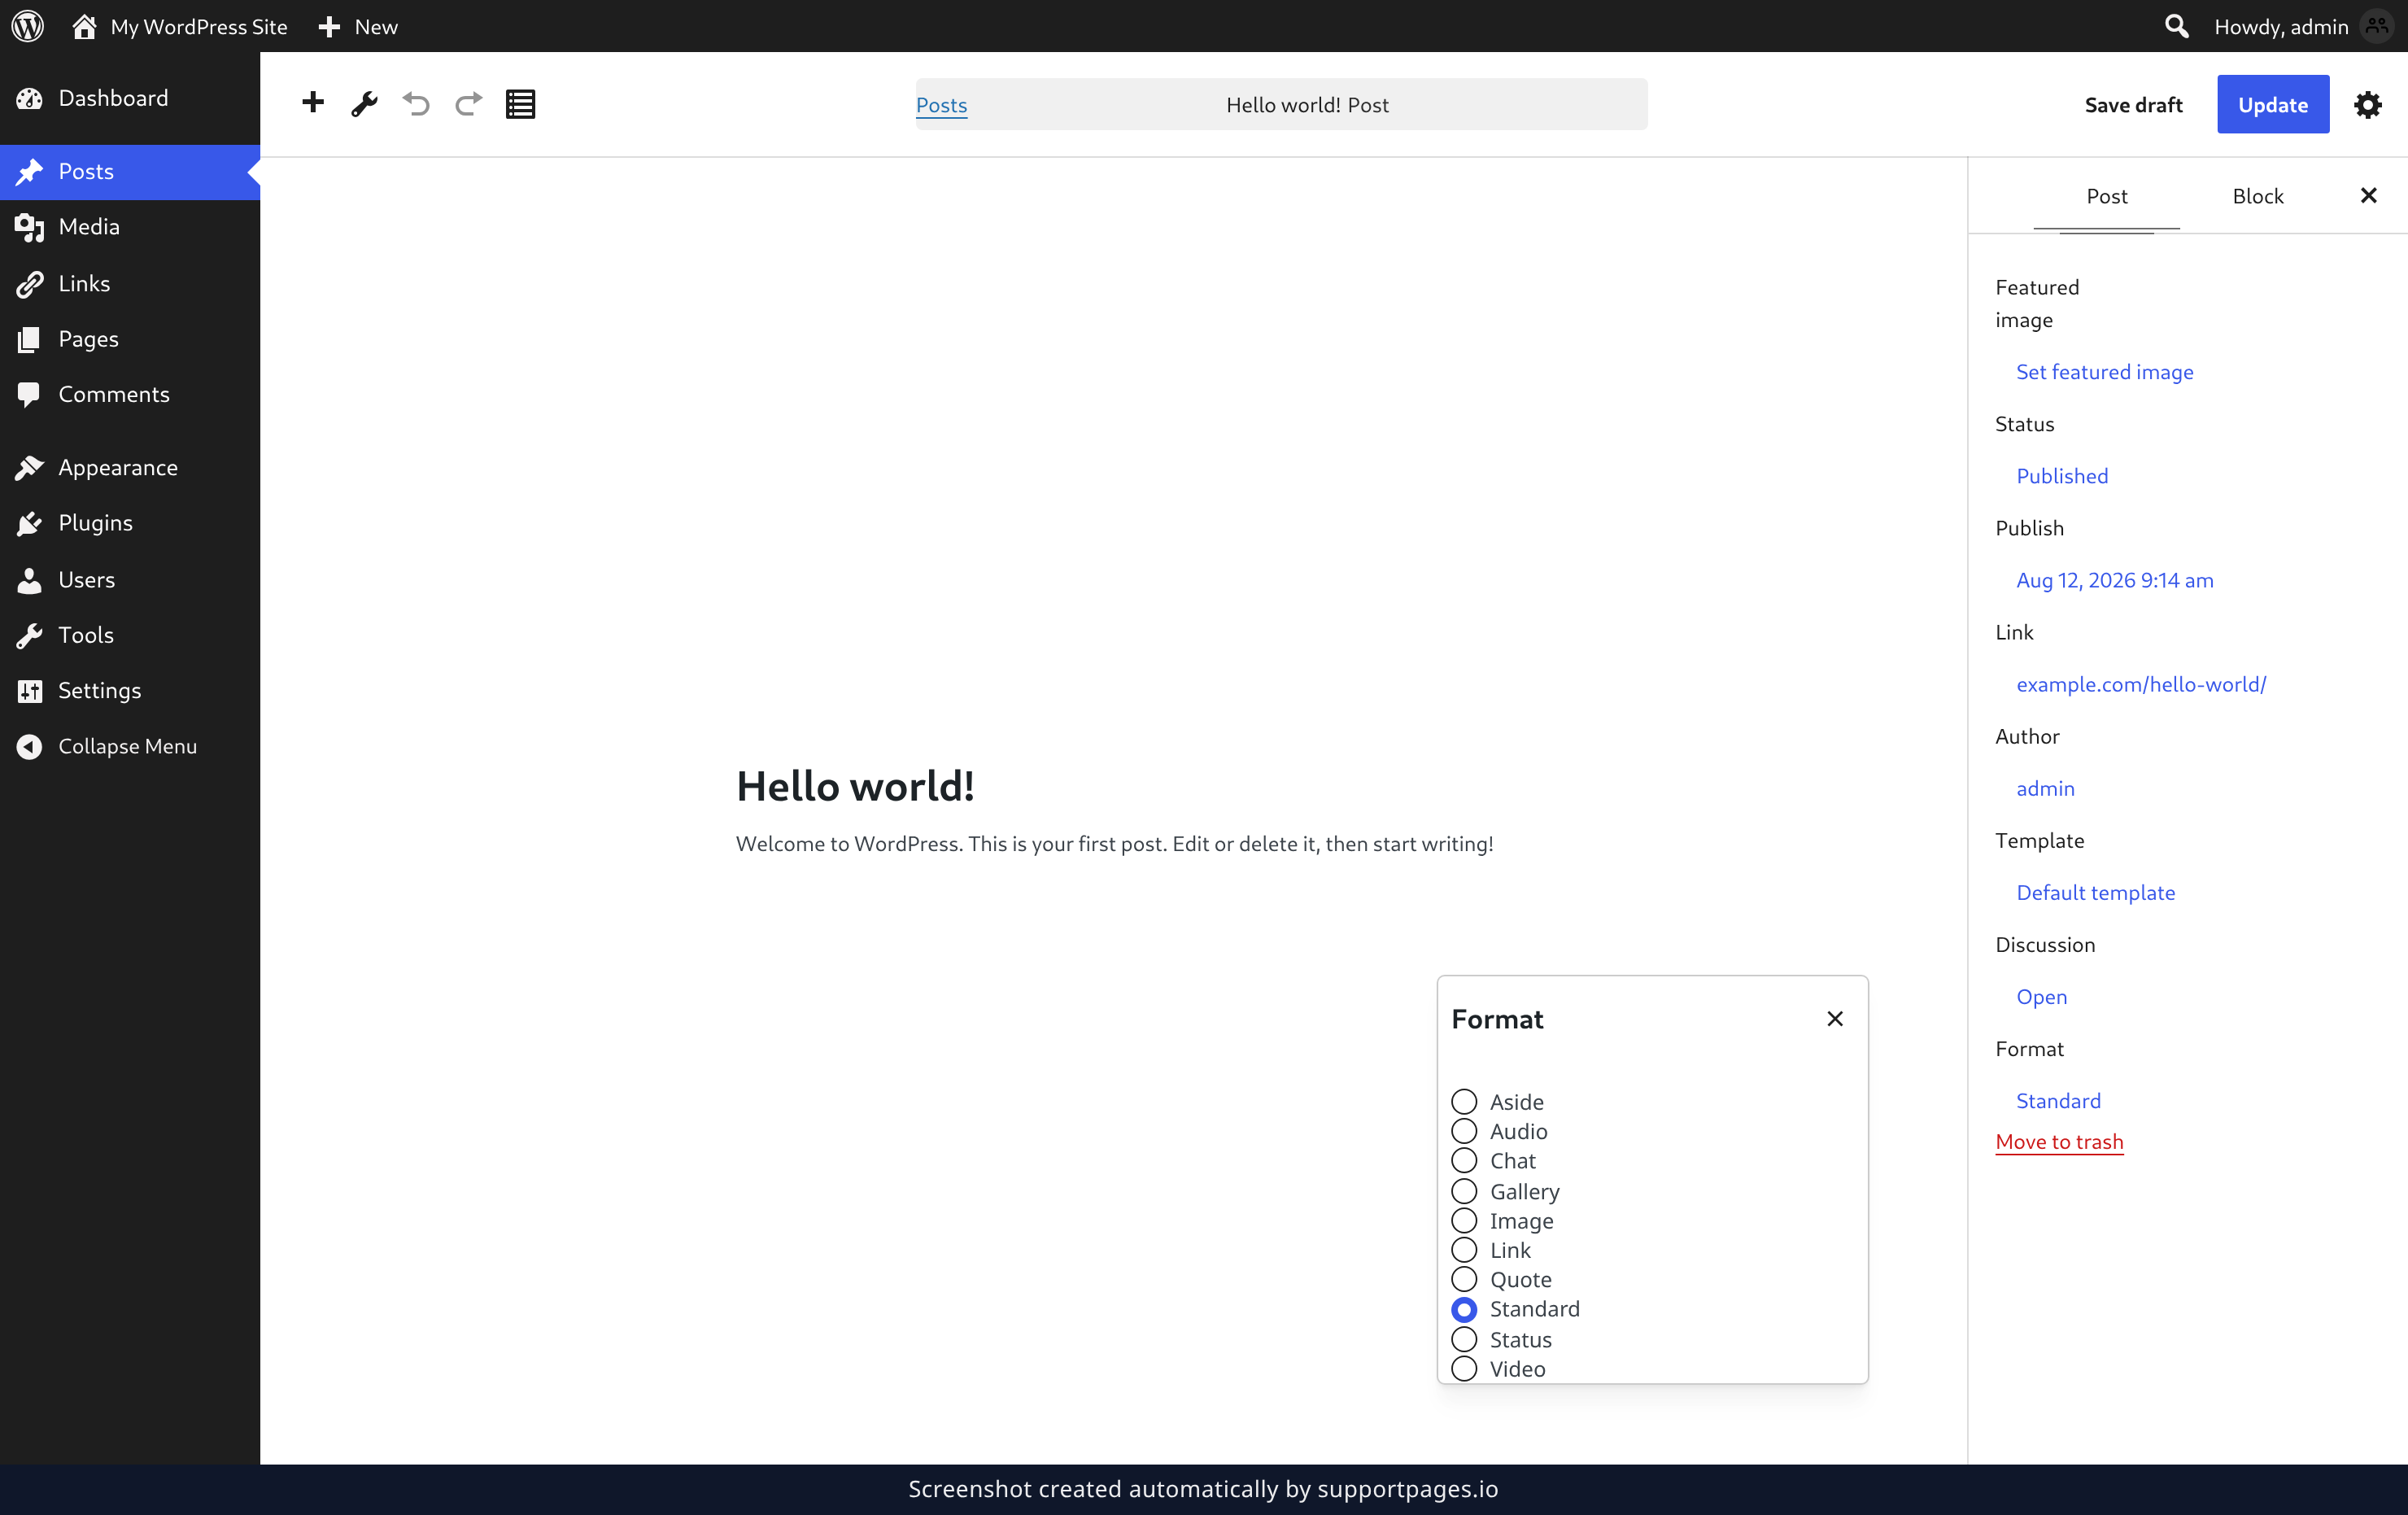Click the search magnifier in admin bar
This screenshot has width=2408, height=1515.
[x=2176, y=26]
